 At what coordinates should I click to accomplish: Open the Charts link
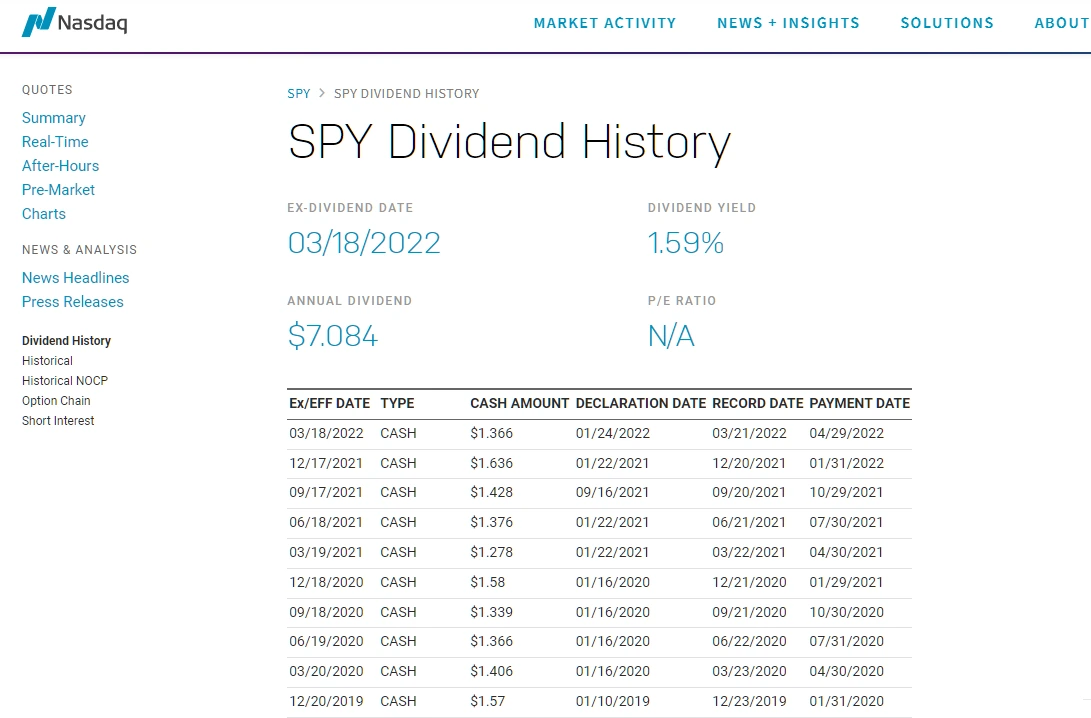coord(44,214)
